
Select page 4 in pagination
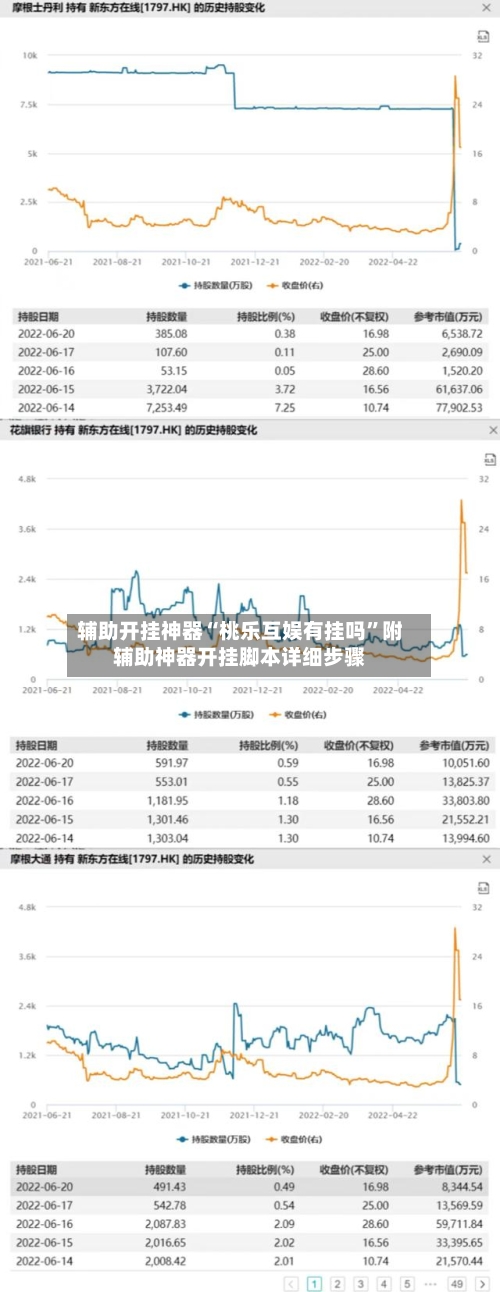[x=384, y=1283]
